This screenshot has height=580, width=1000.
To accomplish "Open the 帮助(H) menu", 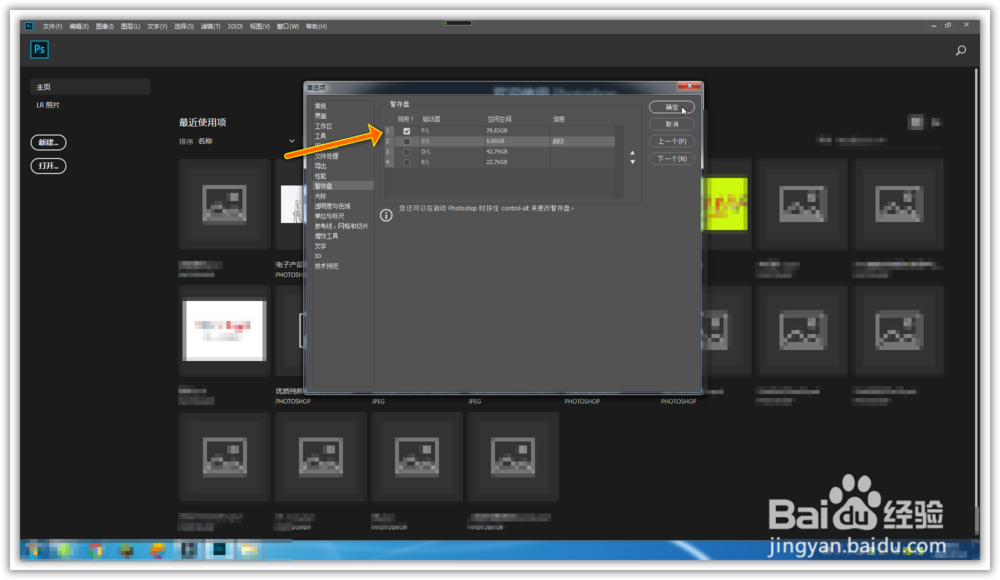I will pos(316,26).
